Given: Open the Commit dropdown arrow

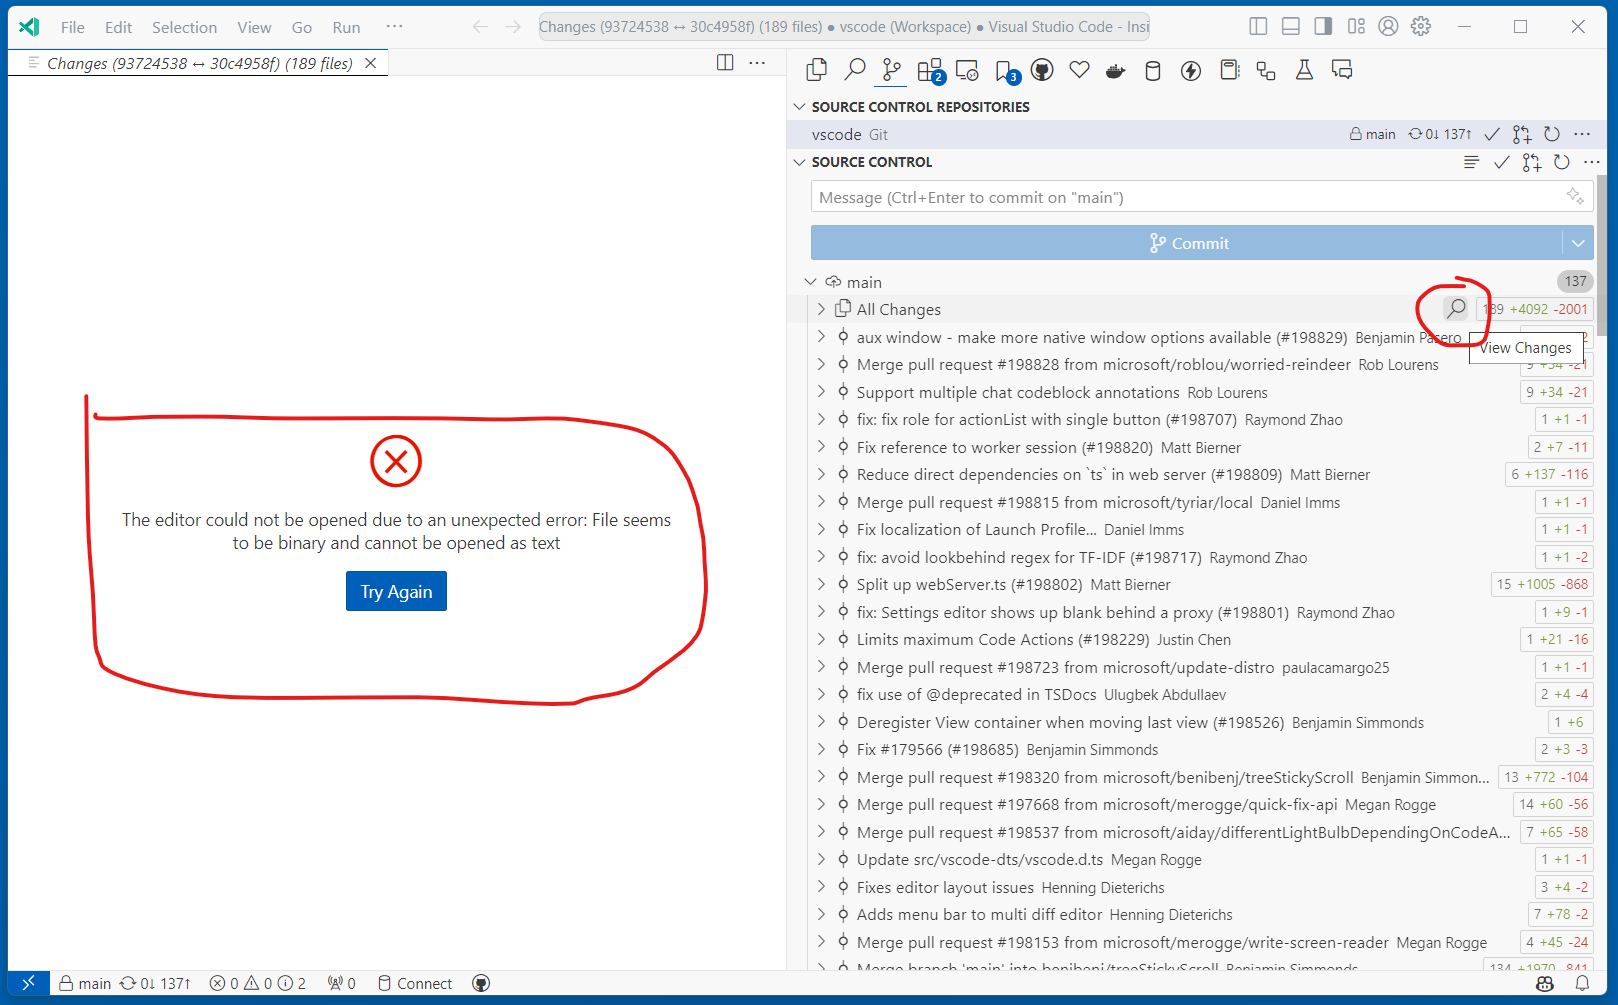Looking at the screenshot, I should [1578, 242].
